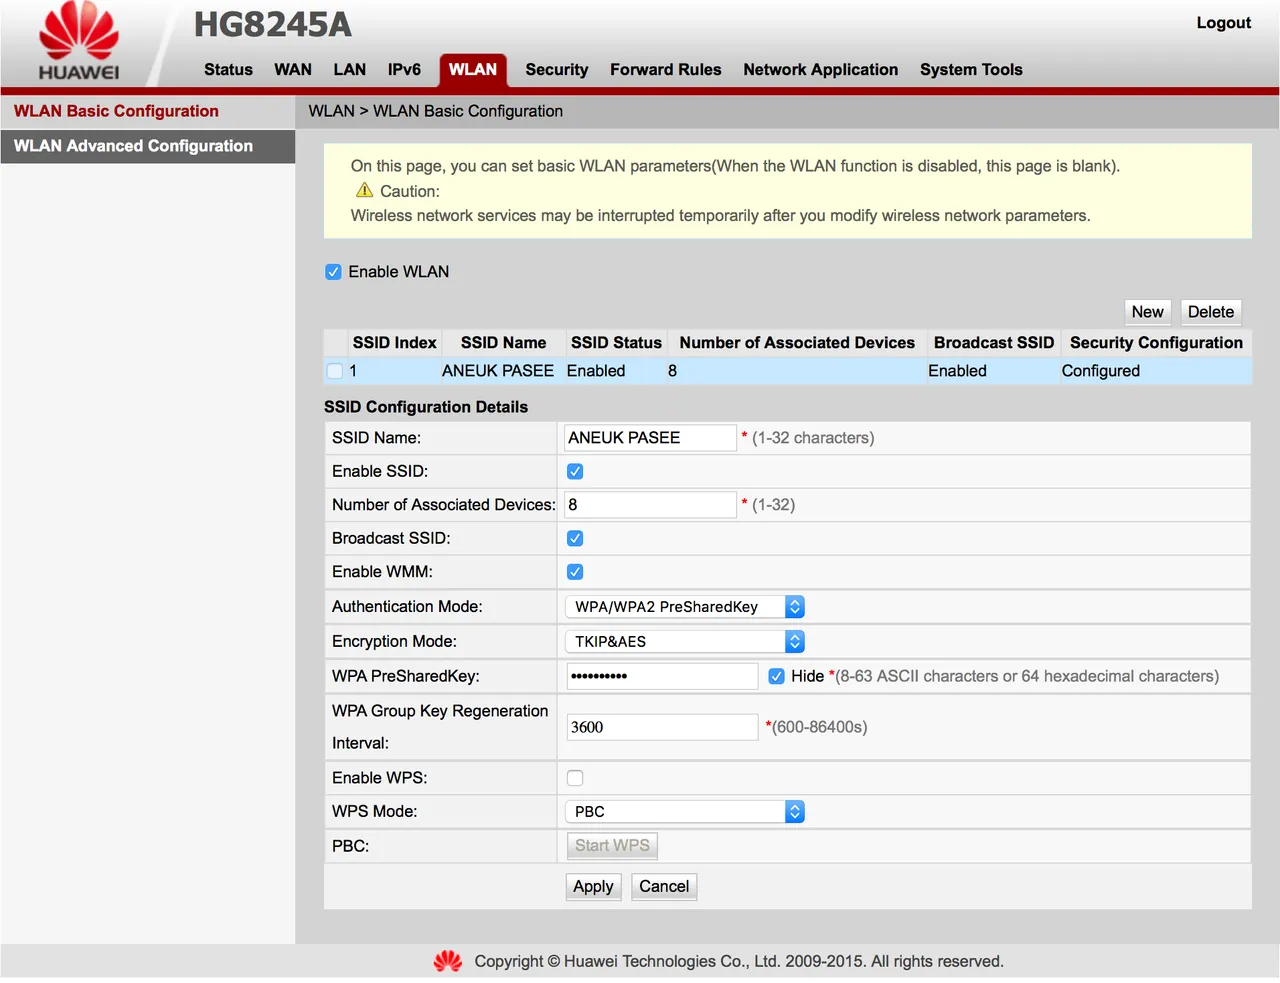This screenshot has width=1280, height=983.
Task: Focus the Number of Associated Devices field
Action: (x=650, y=505)
